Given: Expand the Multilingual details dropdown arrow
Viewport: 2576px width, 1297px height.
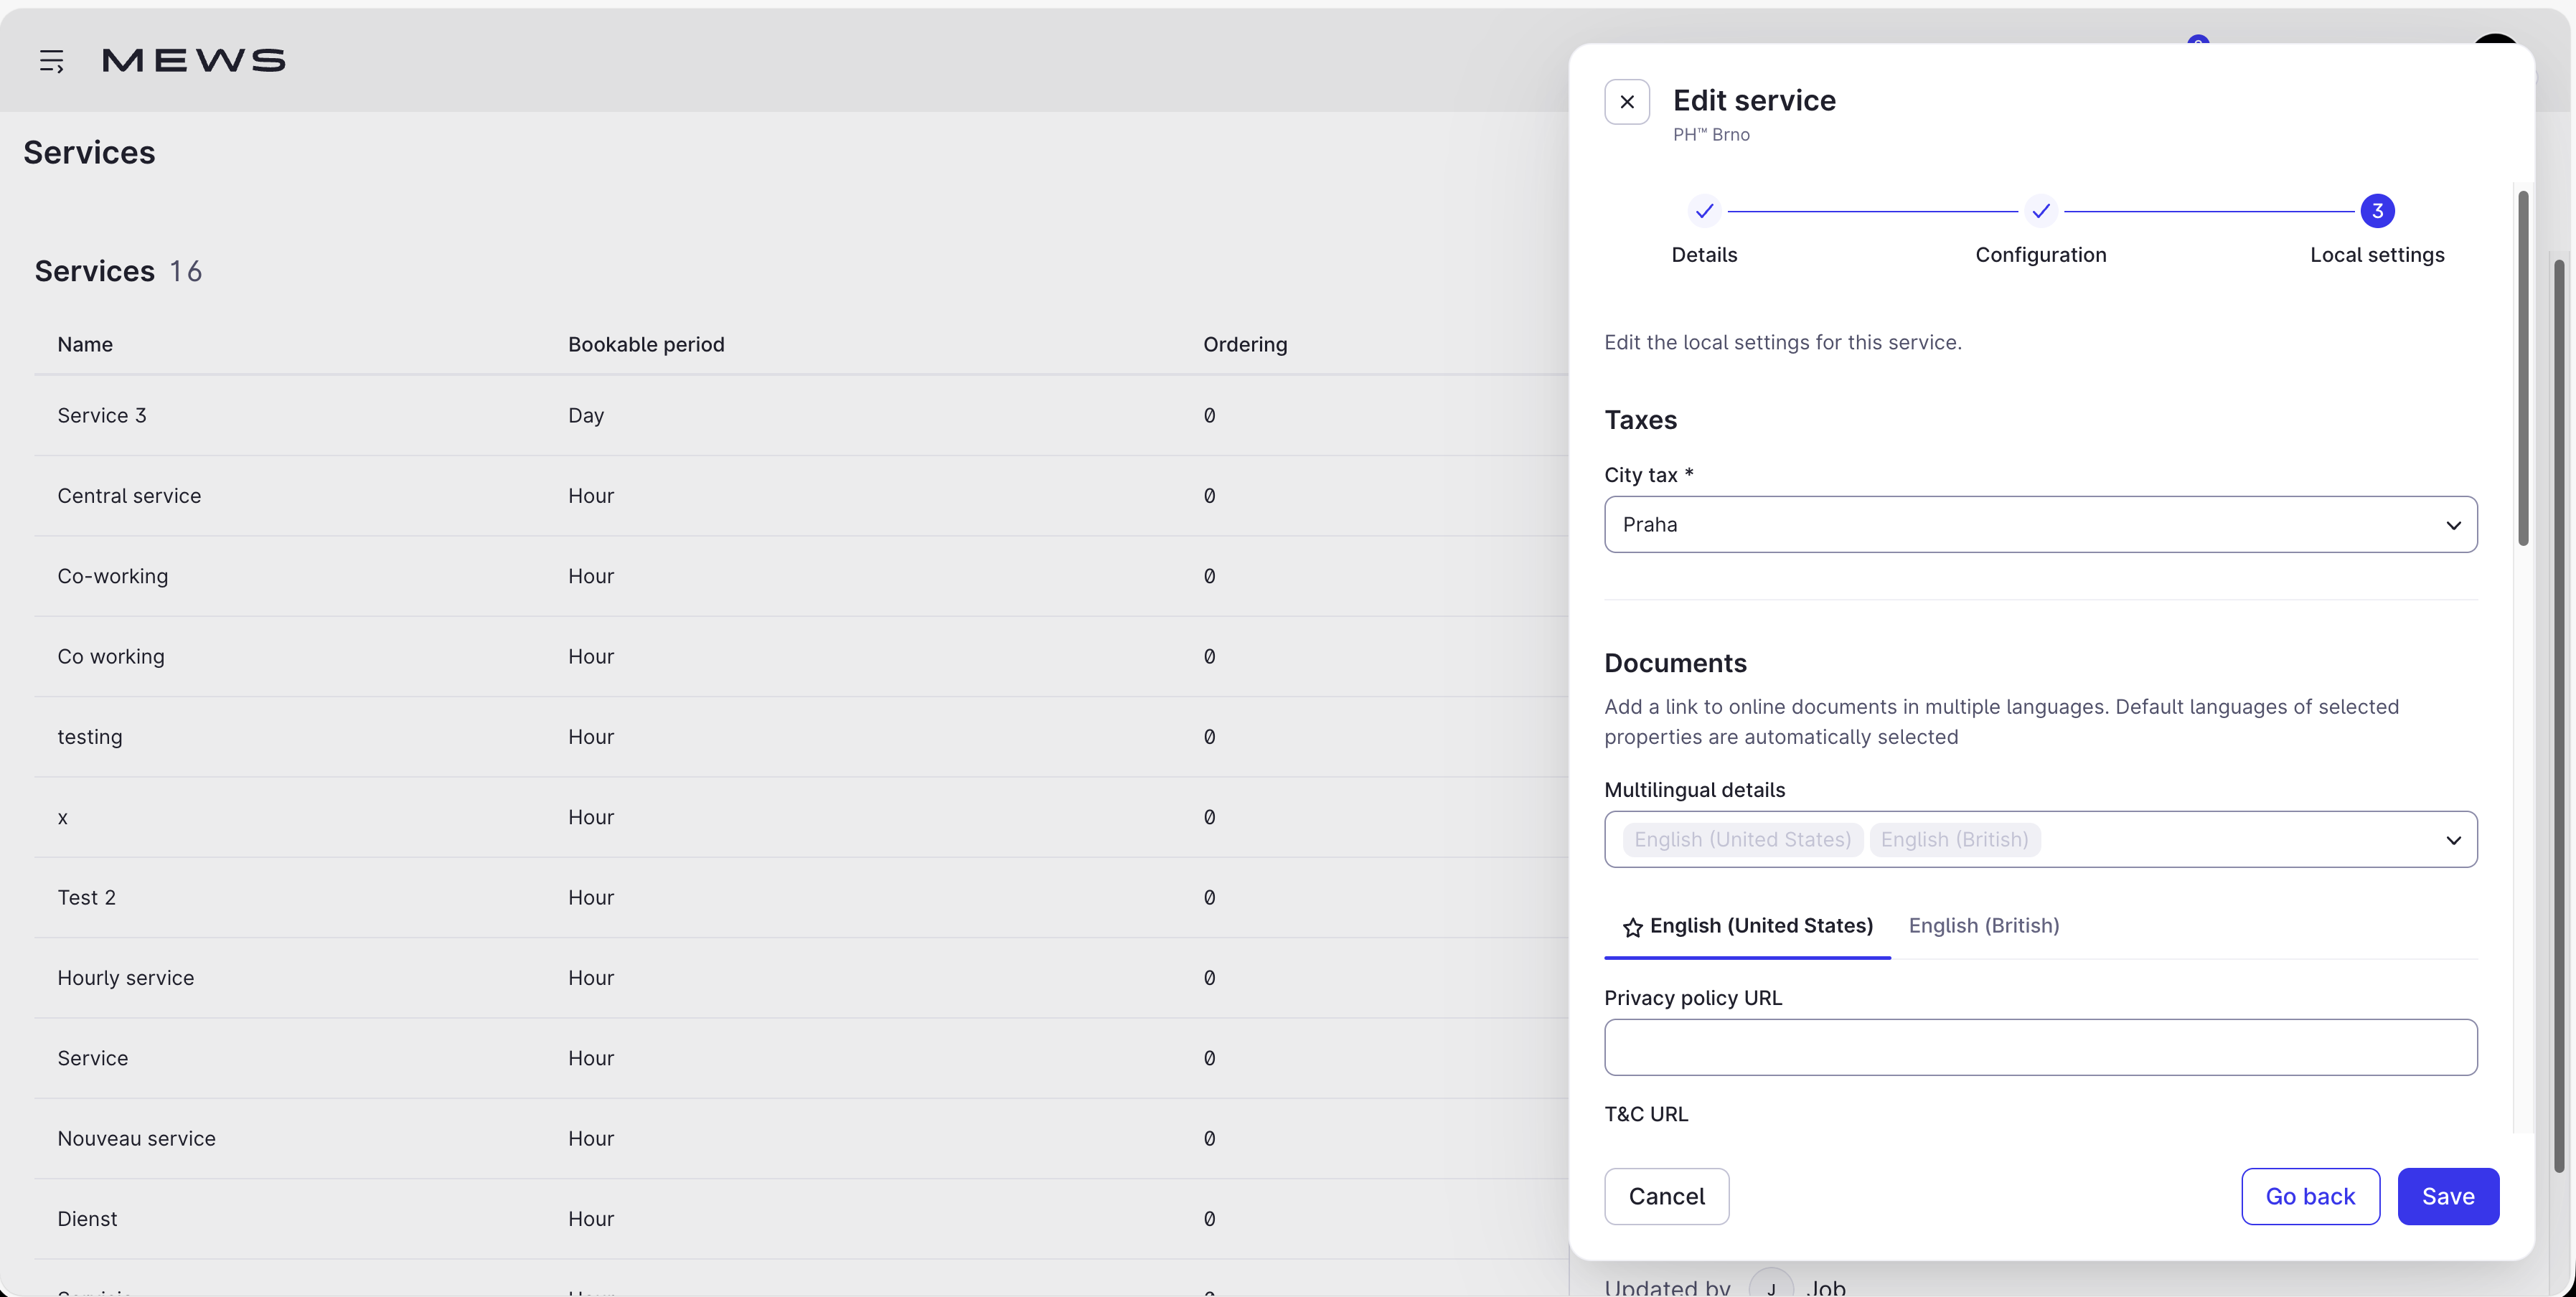Looking at the screenshot, I should [x=2453, y=840].
